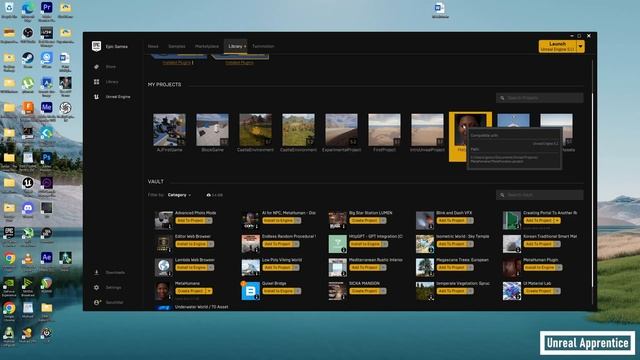Click the 'Korean Traditional Smart Mat' vault title
The height and width of the screenshot is (360, 640).
[550, 236]
